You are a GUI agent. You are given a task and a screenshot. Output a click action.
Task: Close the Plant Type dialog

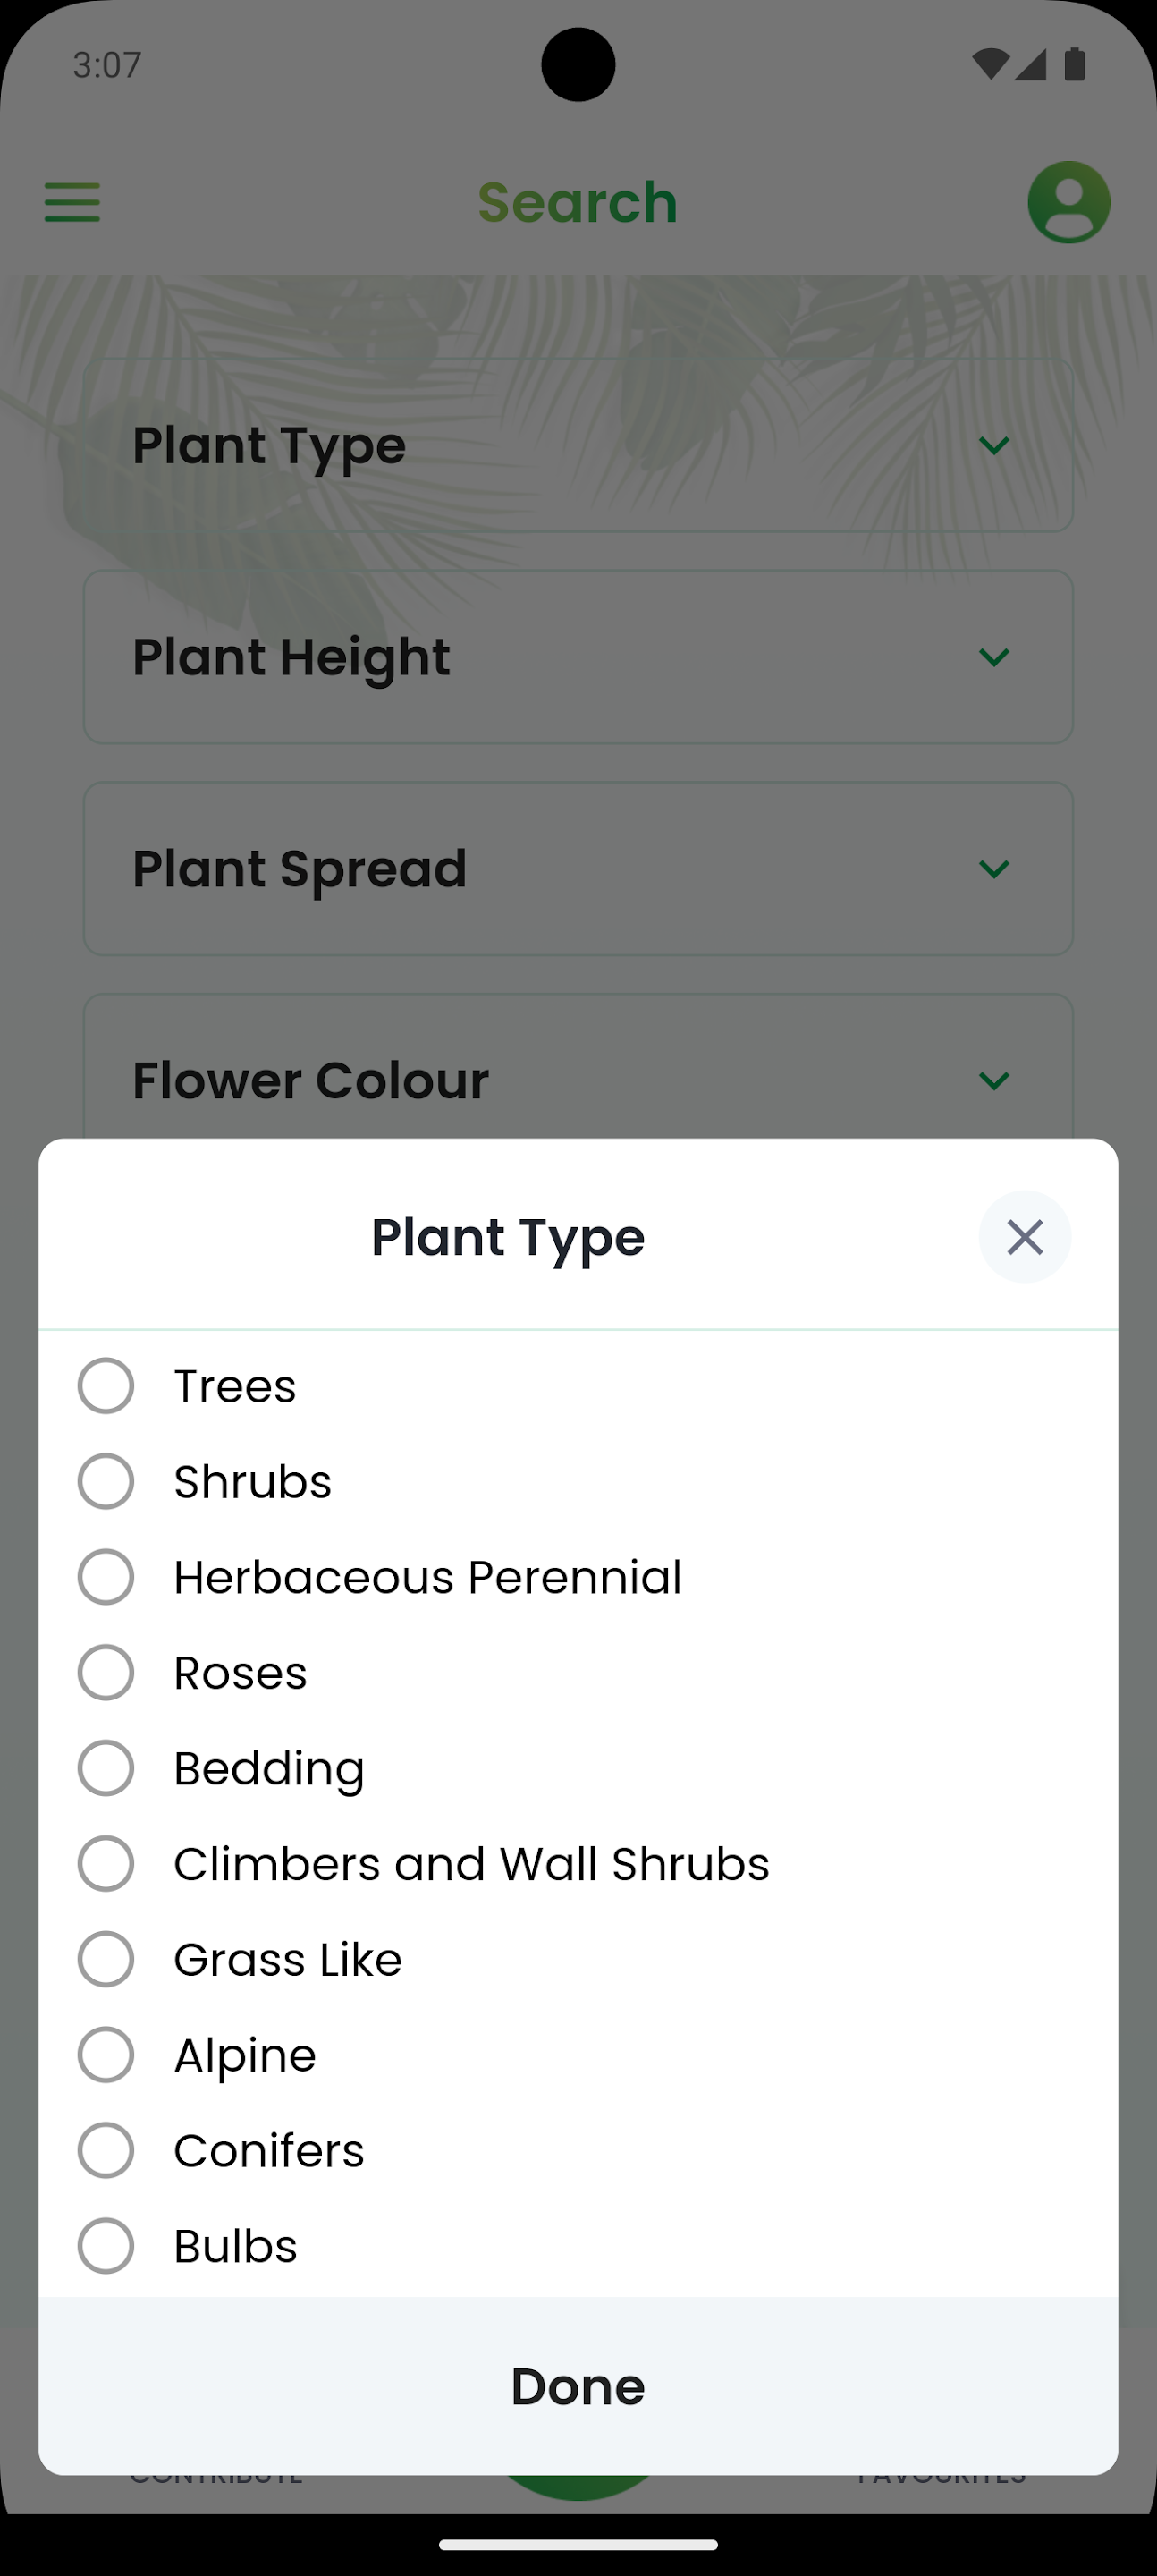click(x=1024, y=1237)
